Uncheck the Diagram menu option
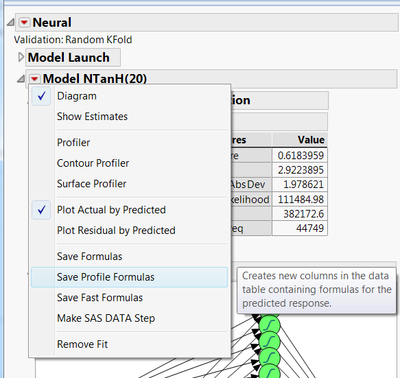The width and height of the screenshot is (400, 378). click(130, 96)
